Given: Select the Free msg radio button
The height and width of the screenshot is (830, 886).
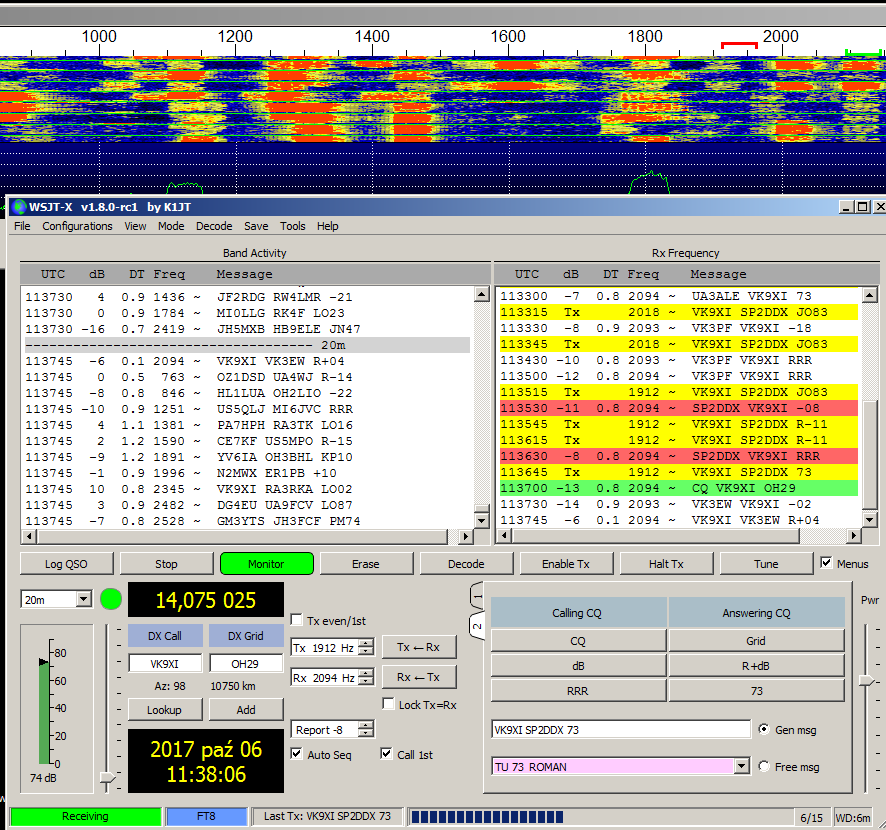Looking at the screenshot, I should tap(765, 767).
